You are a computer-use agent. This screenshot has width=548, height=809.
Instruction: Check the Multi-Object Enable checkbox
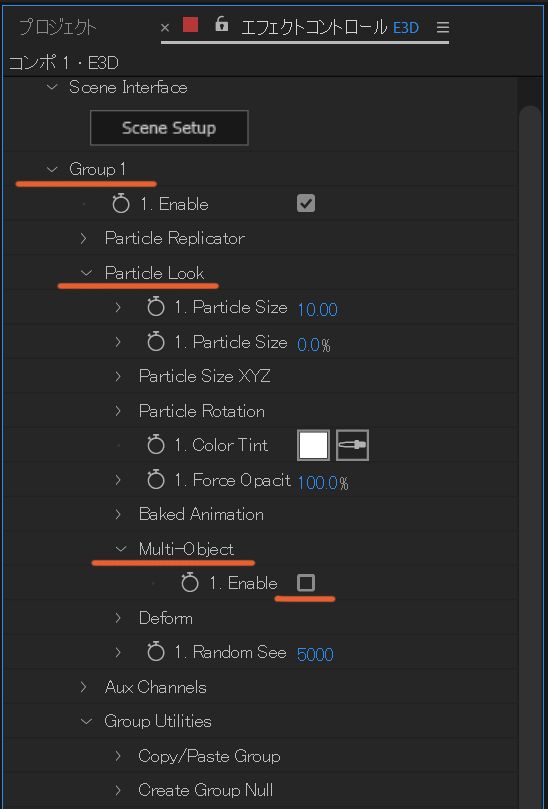(306, 583)
